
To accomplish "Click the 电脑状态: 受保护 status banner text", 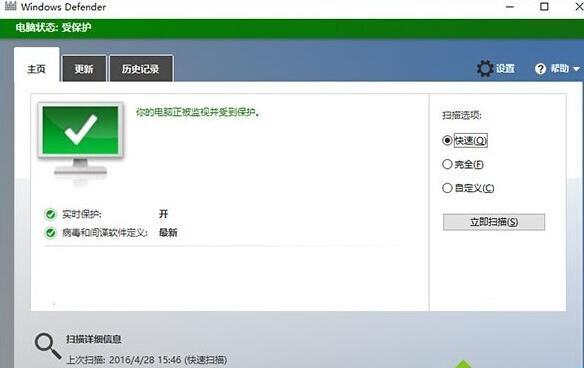I will point(53,28).
